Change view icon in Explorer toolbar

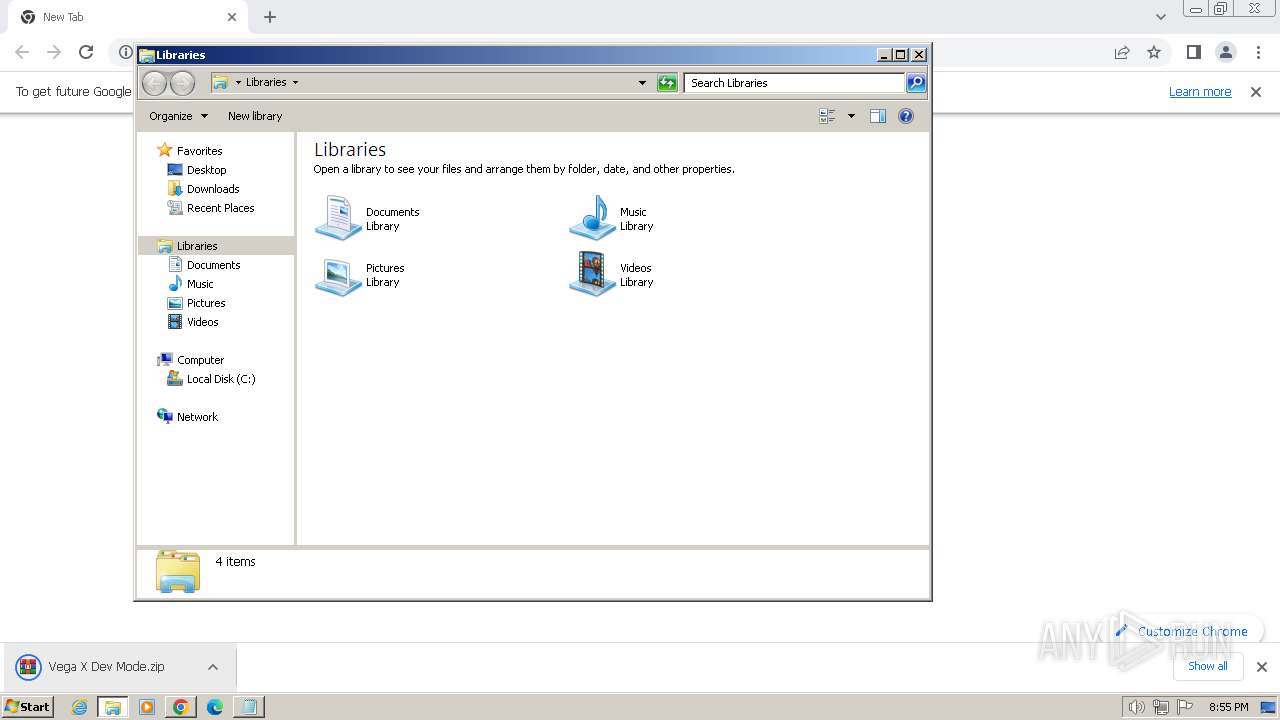(827, 116)
